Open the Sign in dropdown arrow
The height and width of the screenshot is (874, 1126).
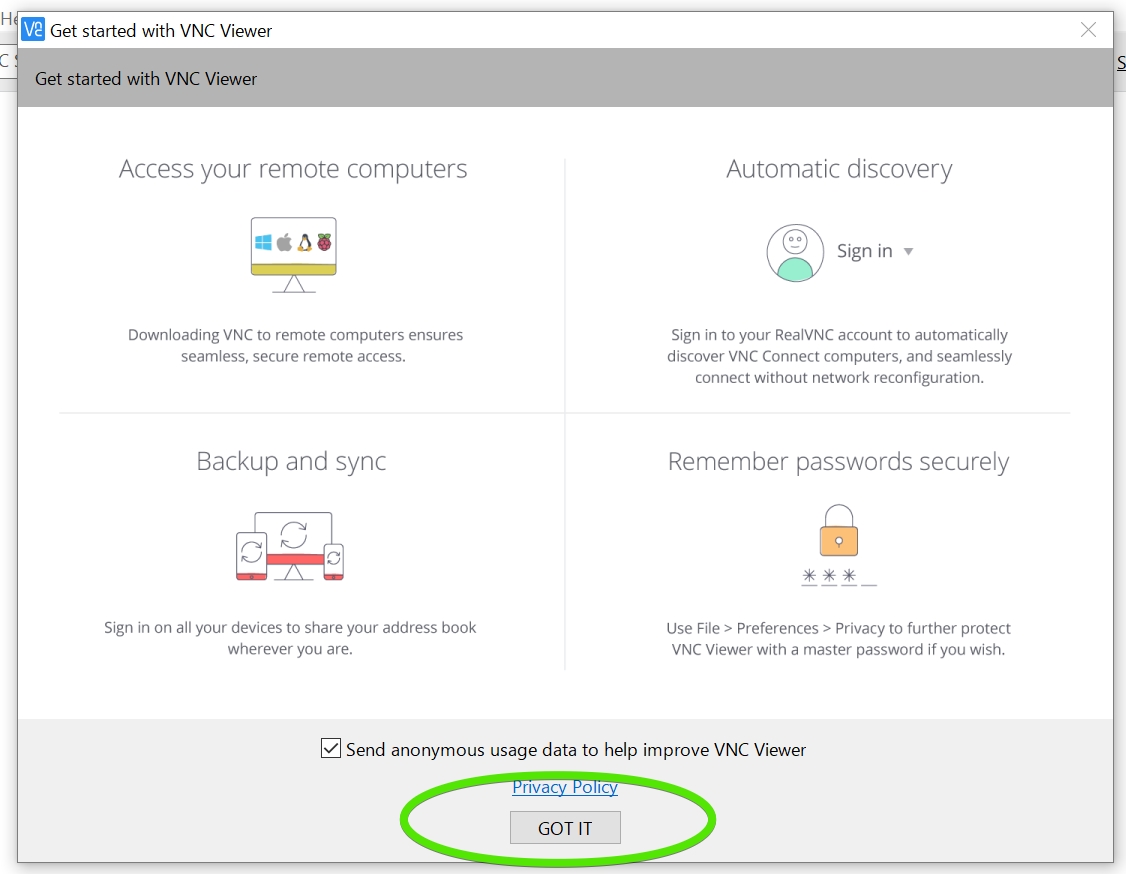point(909,252)
